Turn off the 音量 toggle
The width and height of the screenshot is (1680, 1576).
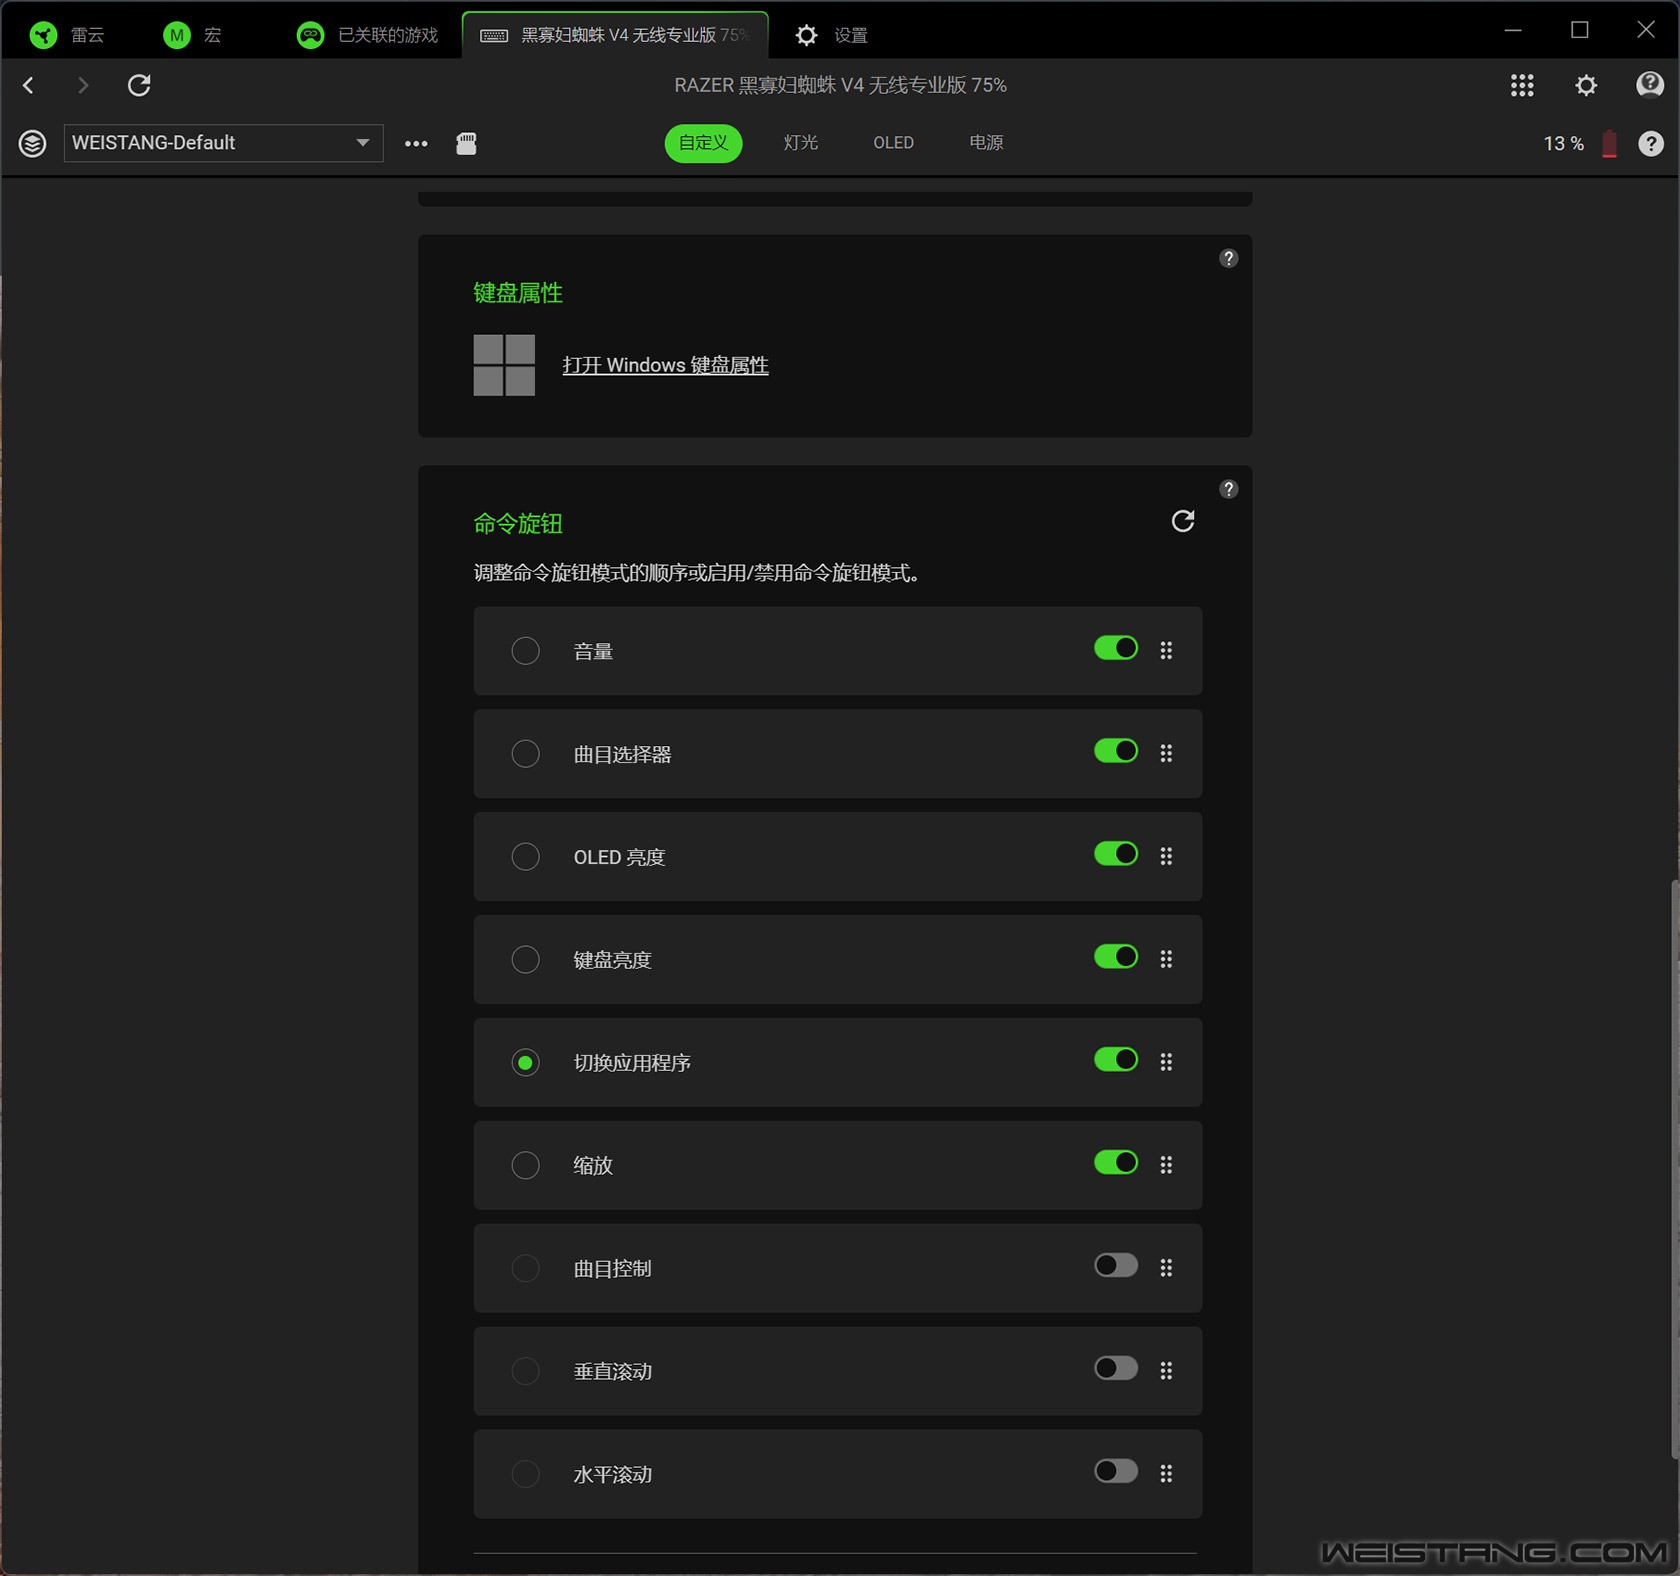pyautogui.click(x=1116, y=648)
